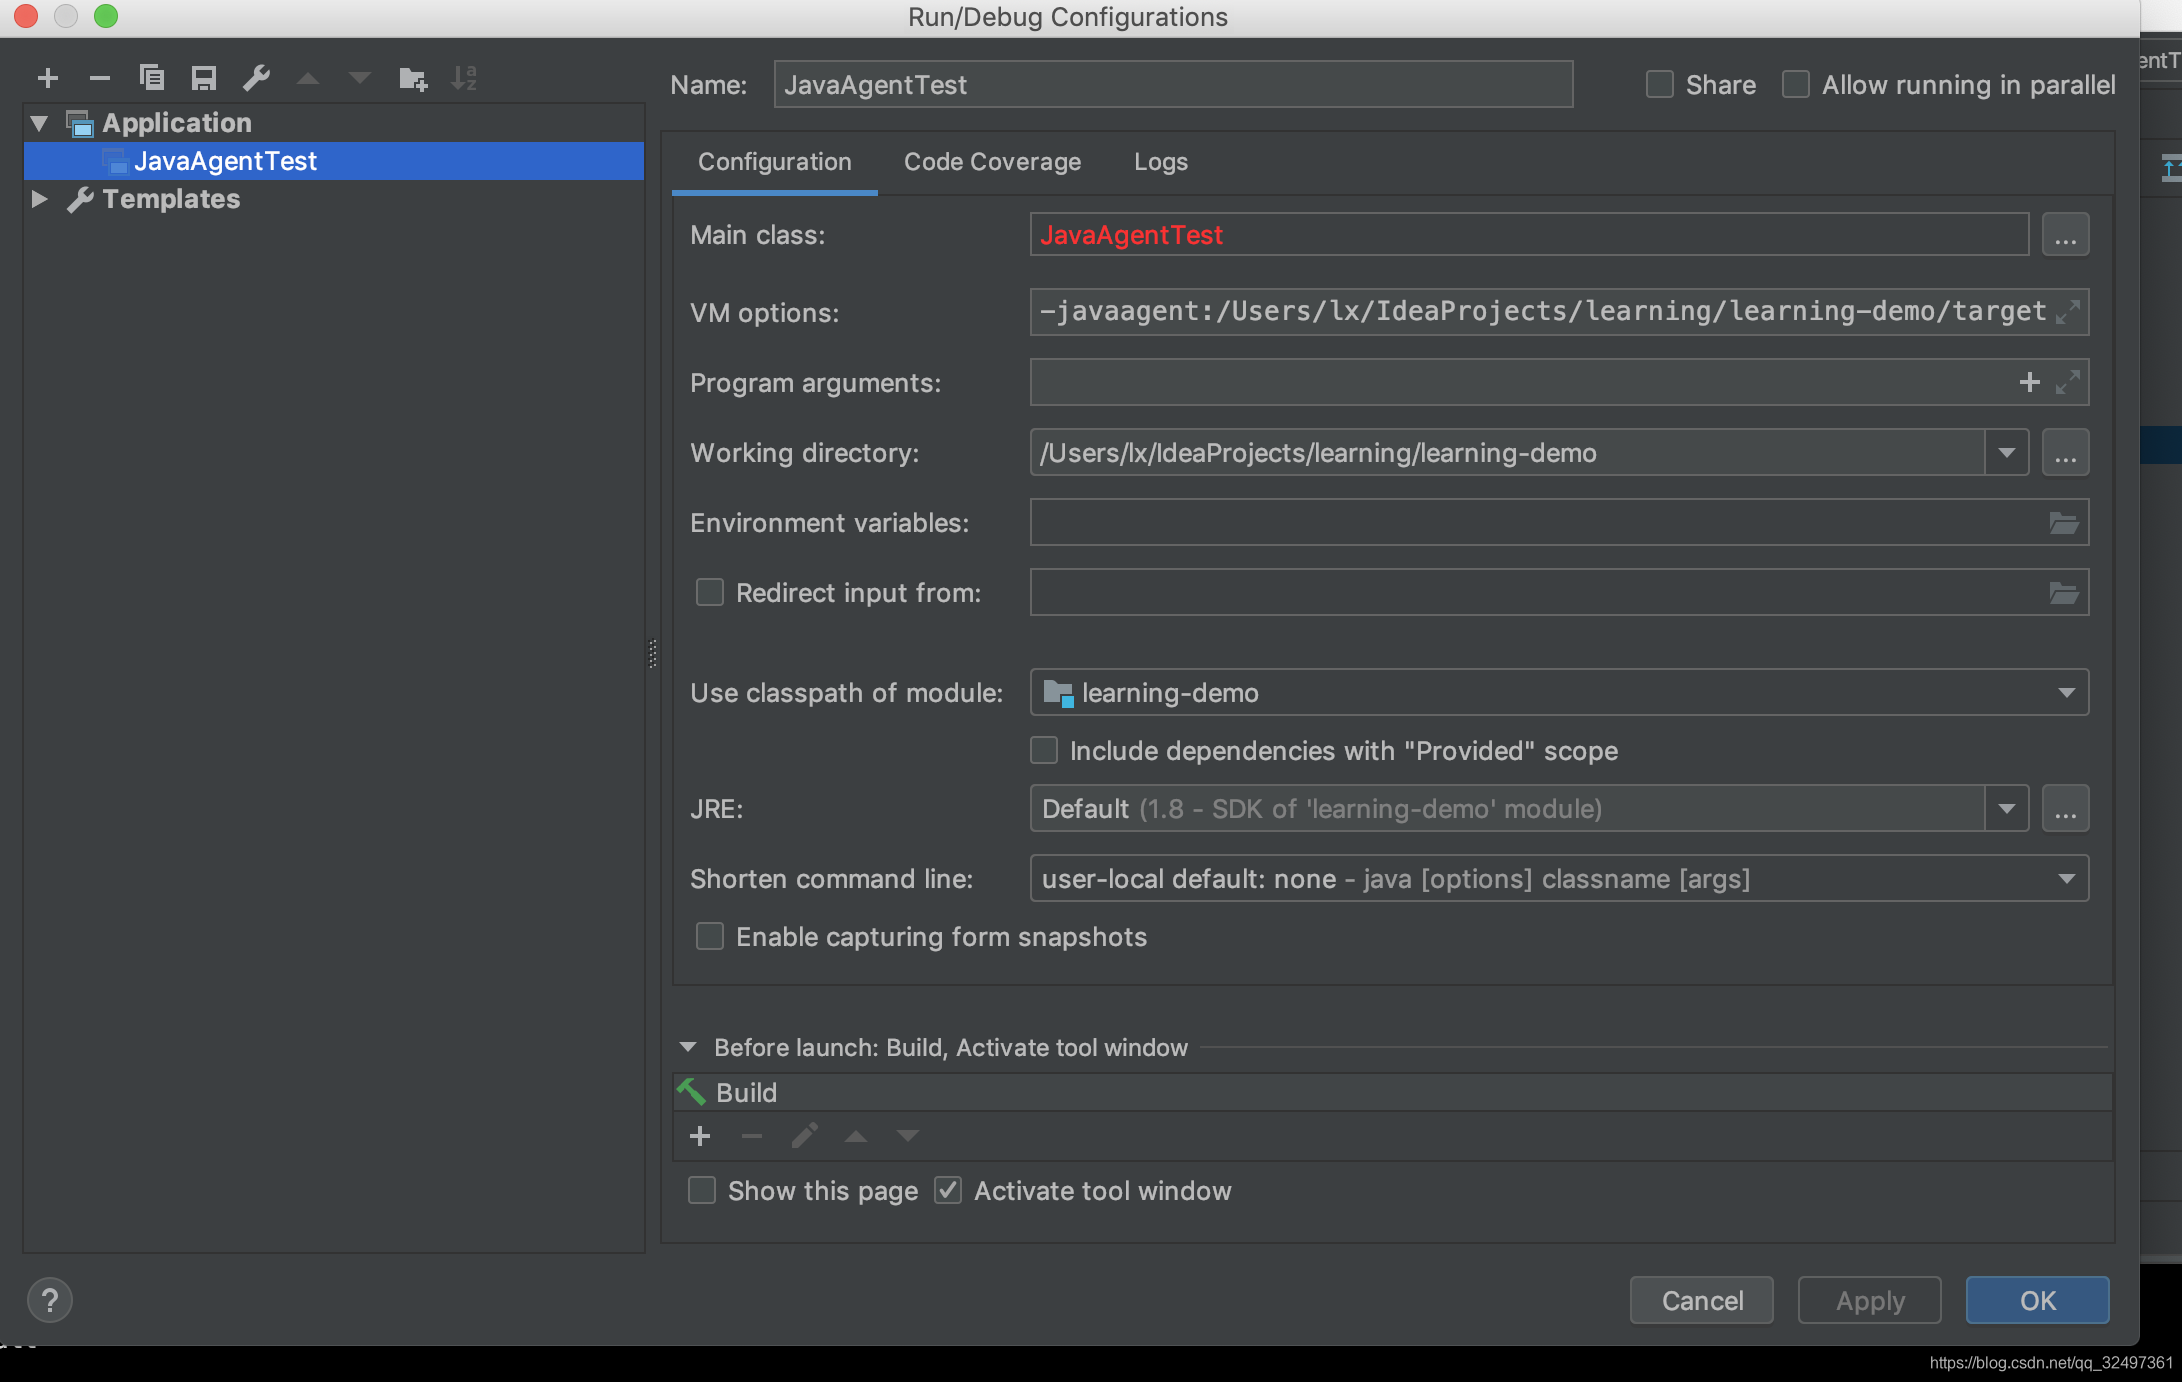Image resolution: width=2182 pixels, height=1382 pixels.
Task: Open the JRE dropdown arrow
Action: point(2006,809)
